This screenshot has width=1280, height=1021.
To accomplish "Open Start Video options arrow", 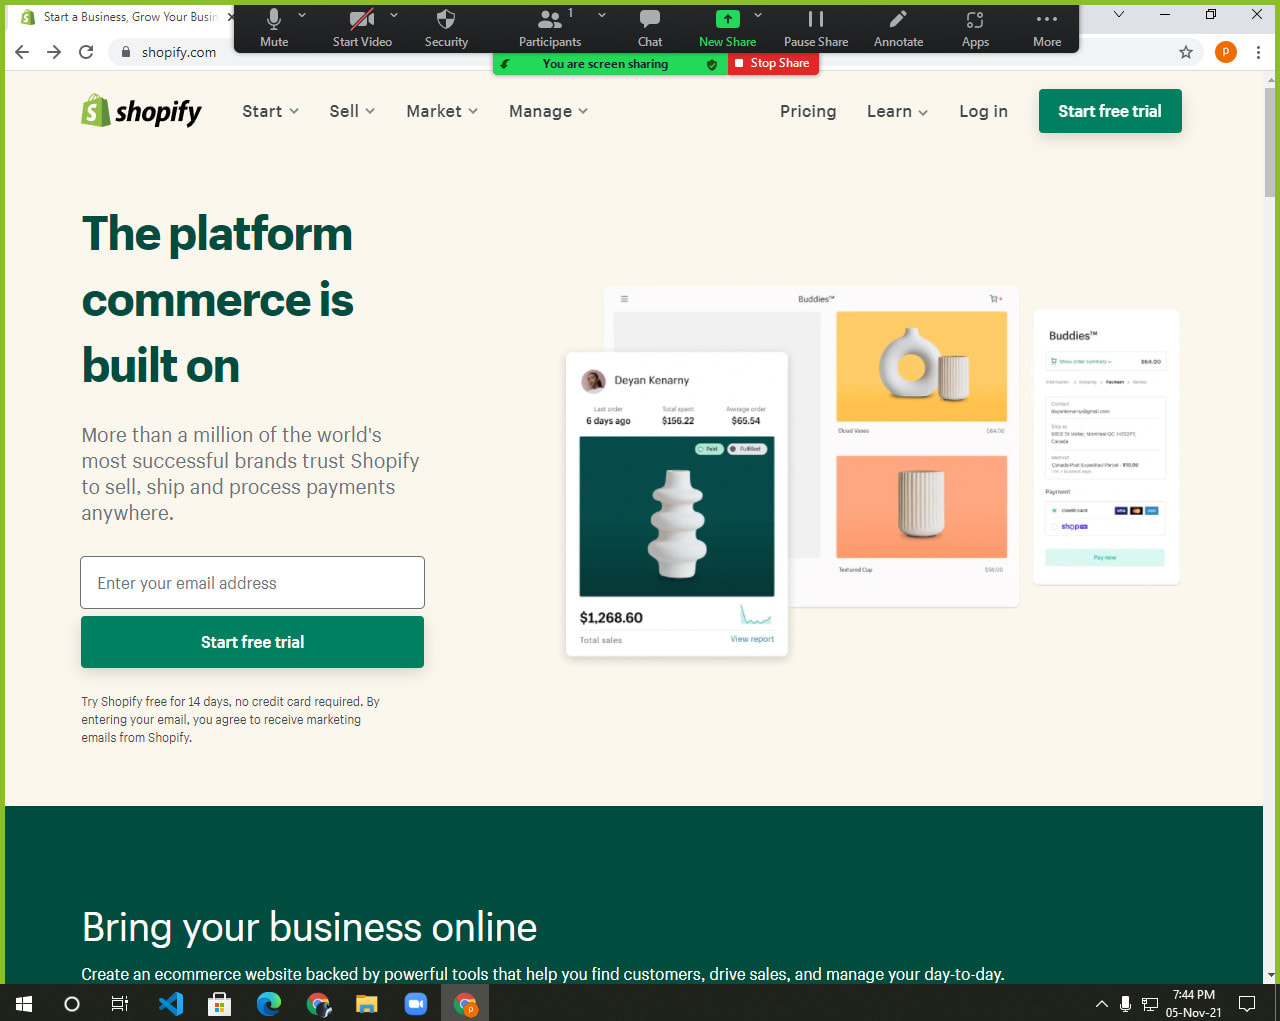I will (x=394, y=16).
